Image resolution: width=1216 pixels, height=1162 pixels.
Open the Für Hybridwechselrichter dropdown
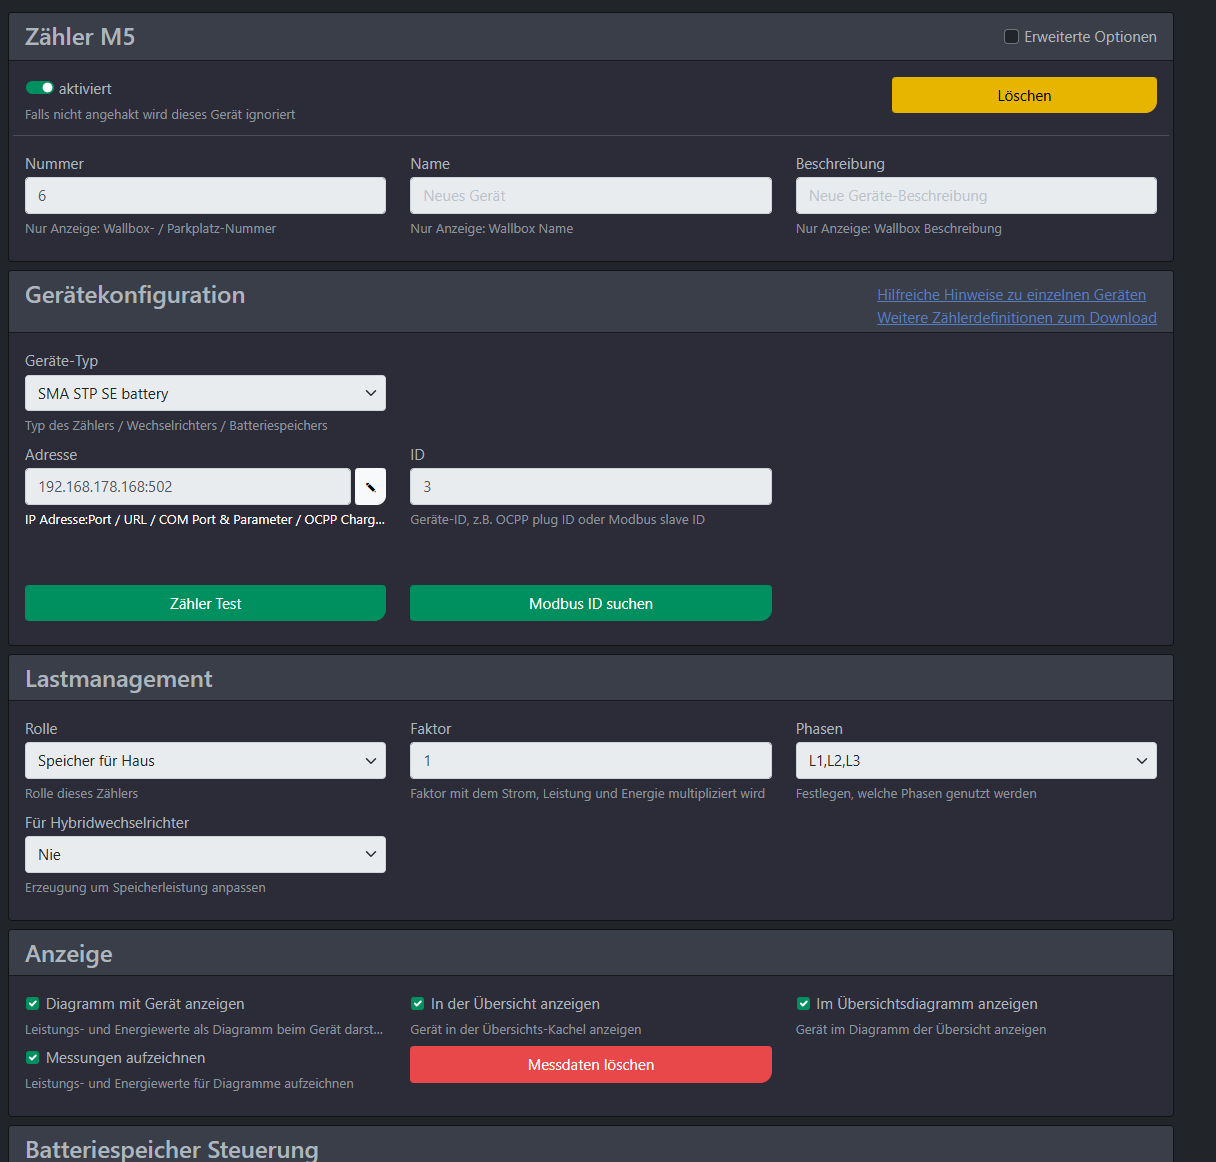point(205,855)
